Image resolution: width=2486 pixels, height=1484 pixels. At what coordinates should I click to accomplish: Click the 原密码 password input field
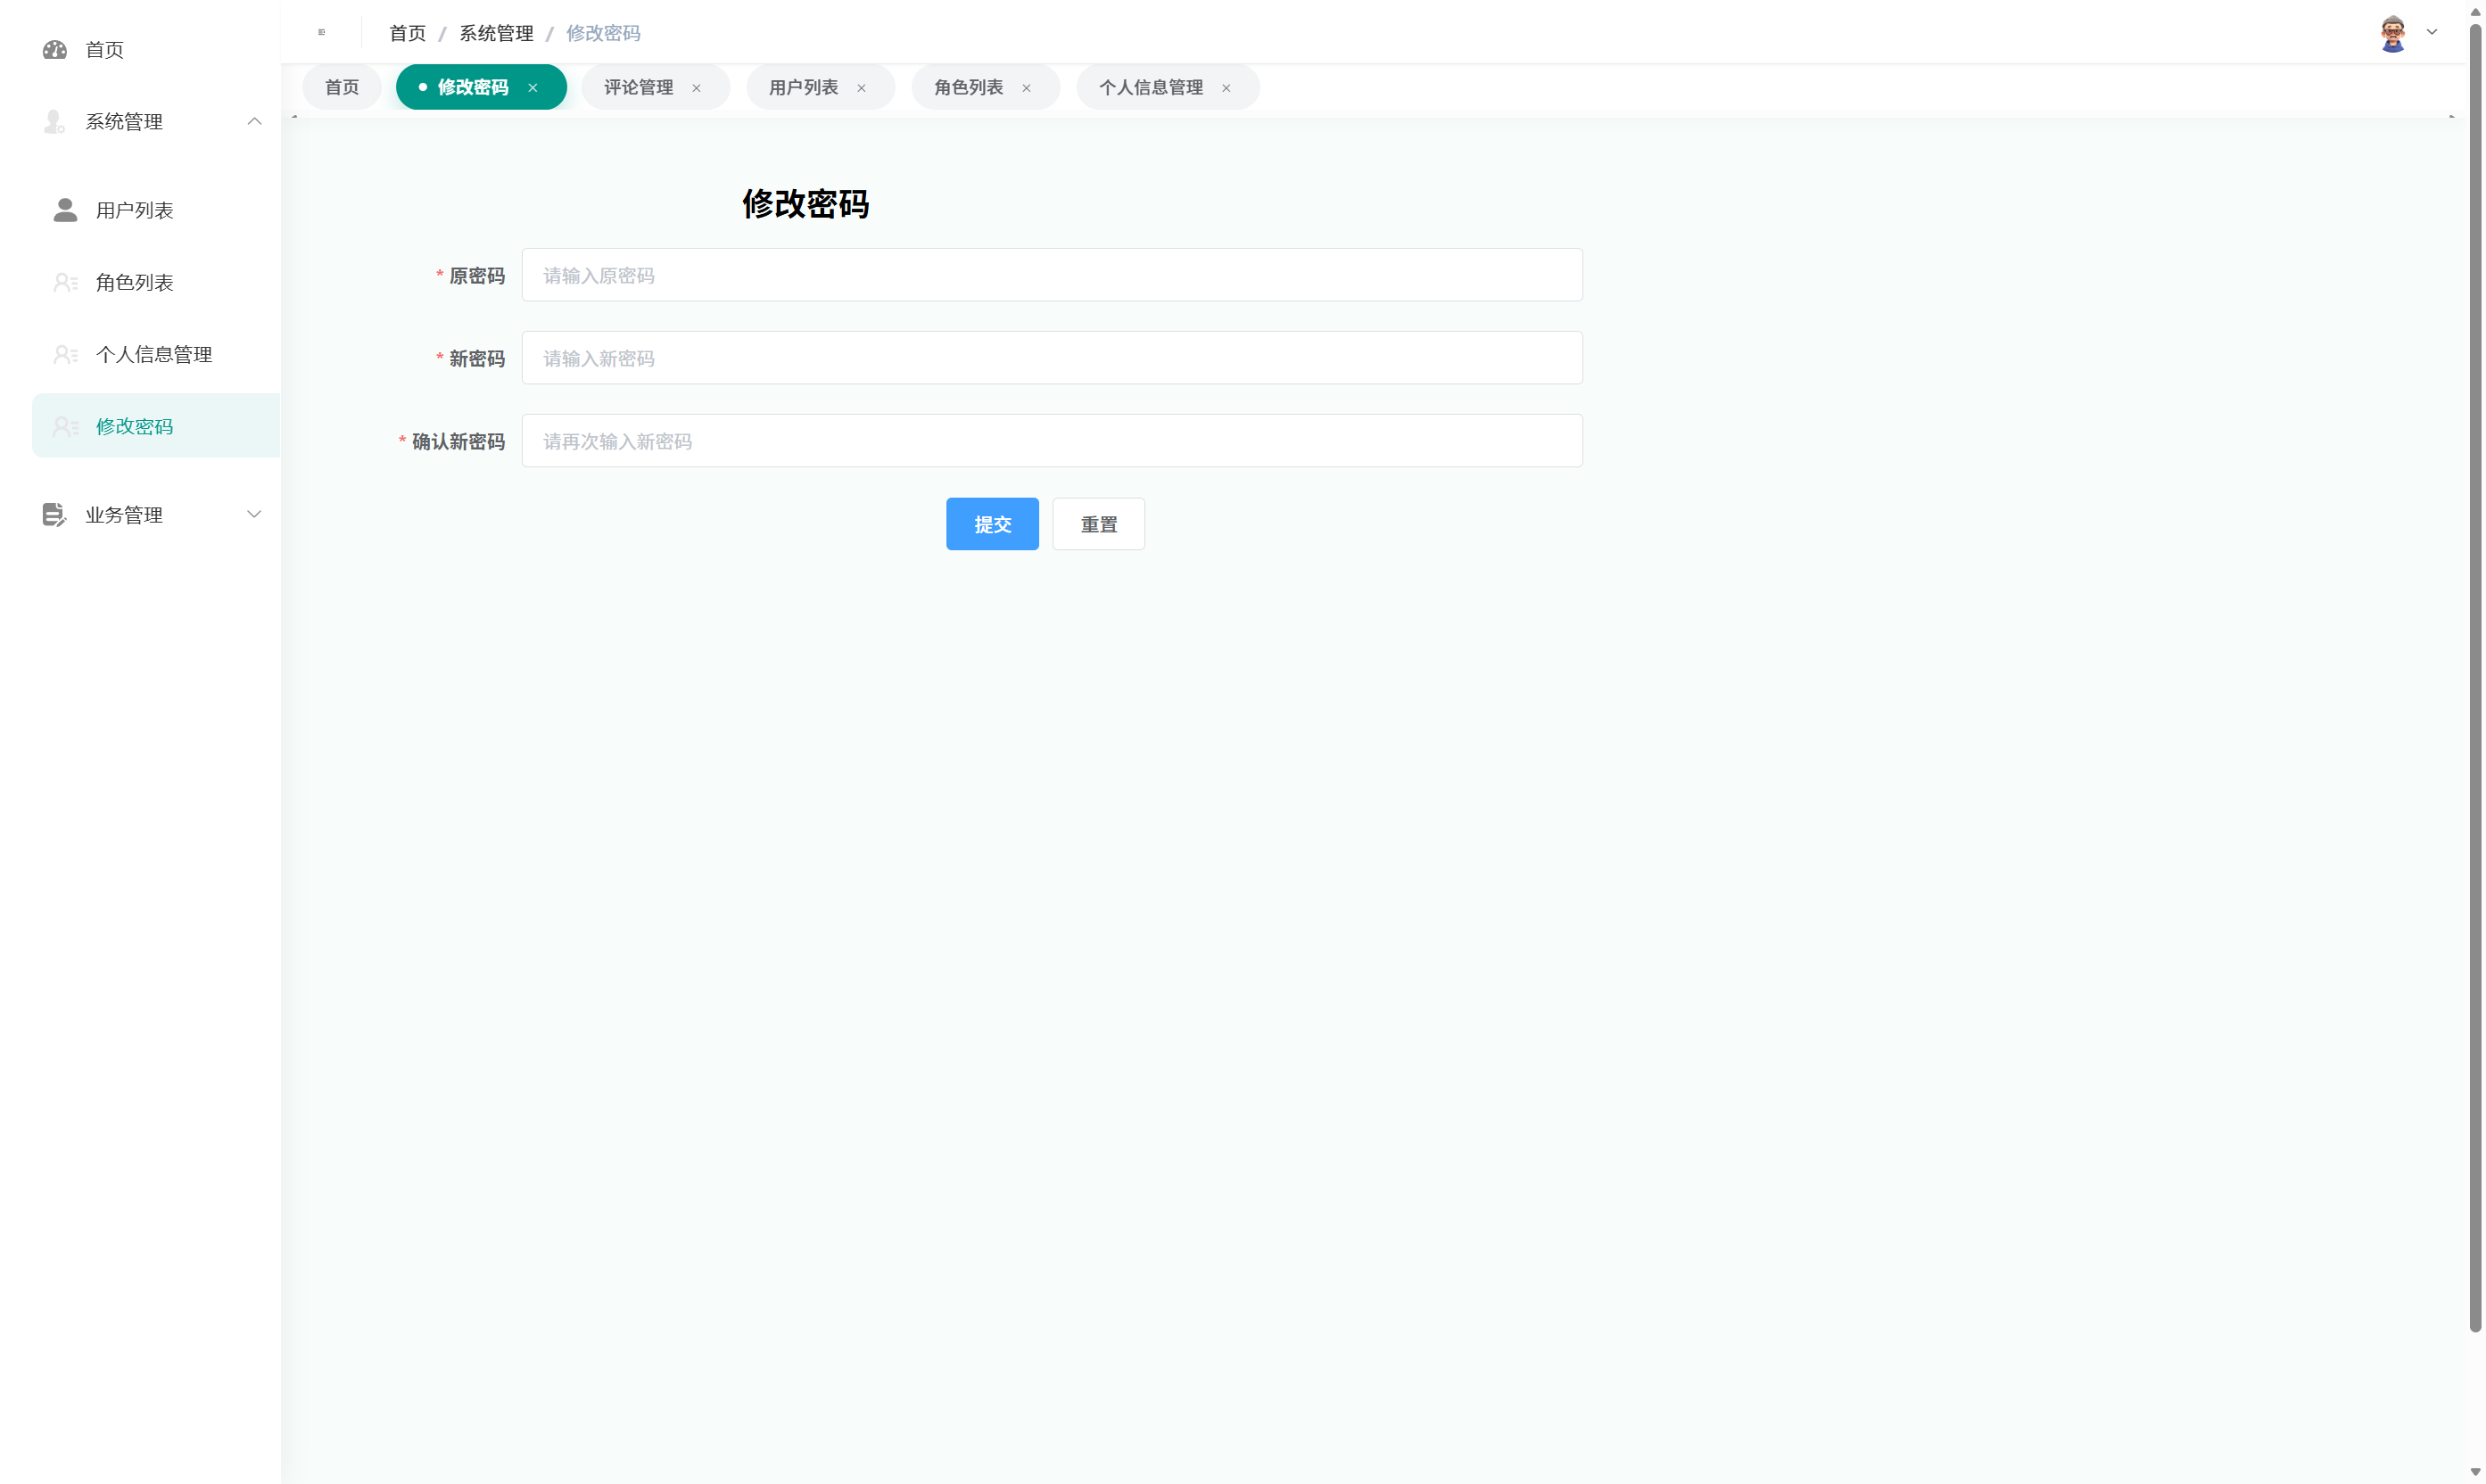coord(1051,275)
